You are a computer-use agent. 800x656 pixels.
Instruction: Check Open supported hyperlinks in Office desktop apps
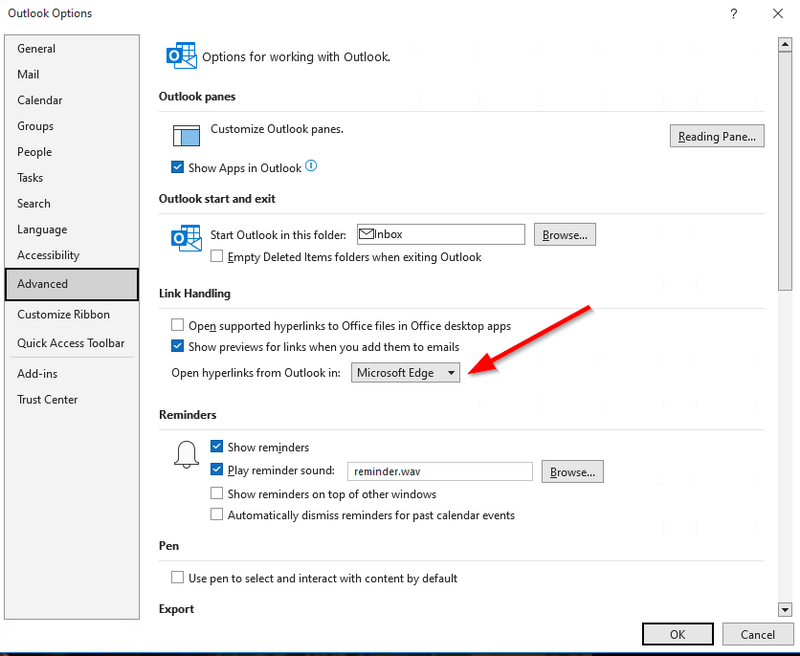point(177,325)
